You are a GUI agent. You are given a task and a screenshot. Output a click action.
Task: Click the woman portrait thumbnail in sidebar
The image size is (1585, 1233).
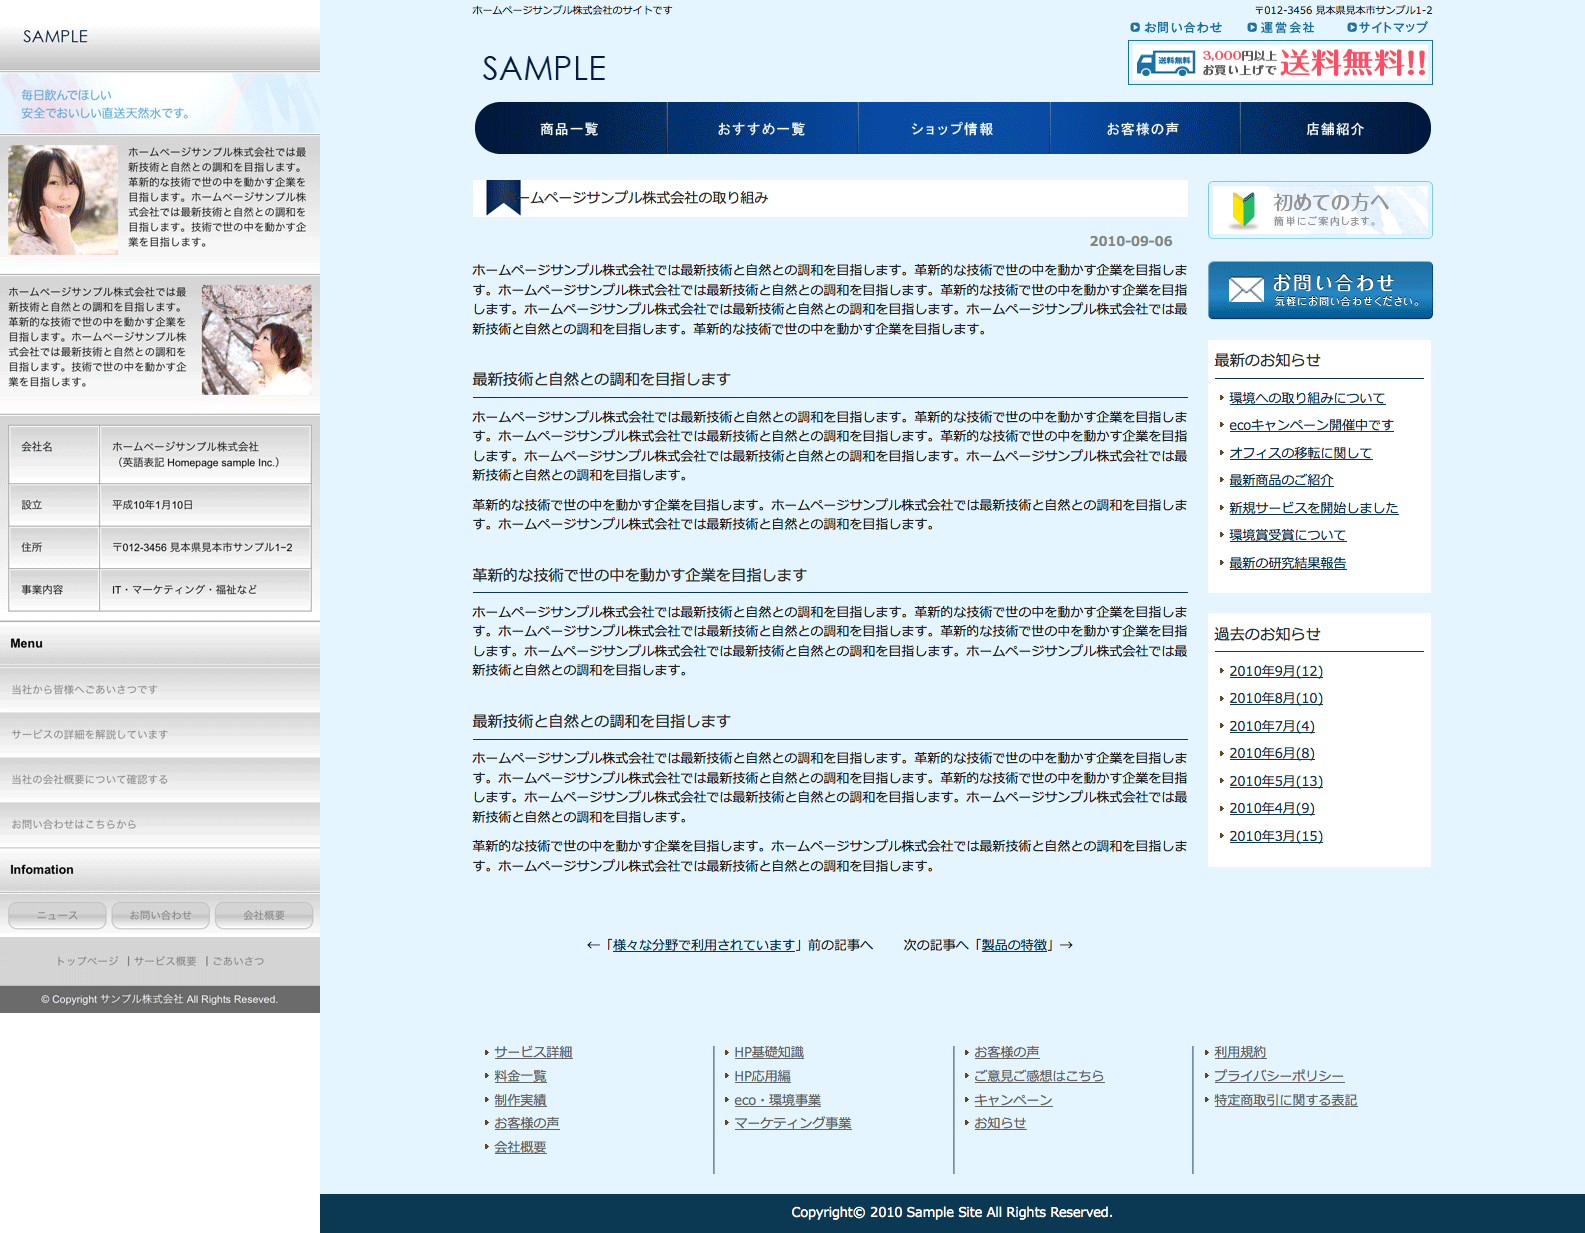pos(63,200)
